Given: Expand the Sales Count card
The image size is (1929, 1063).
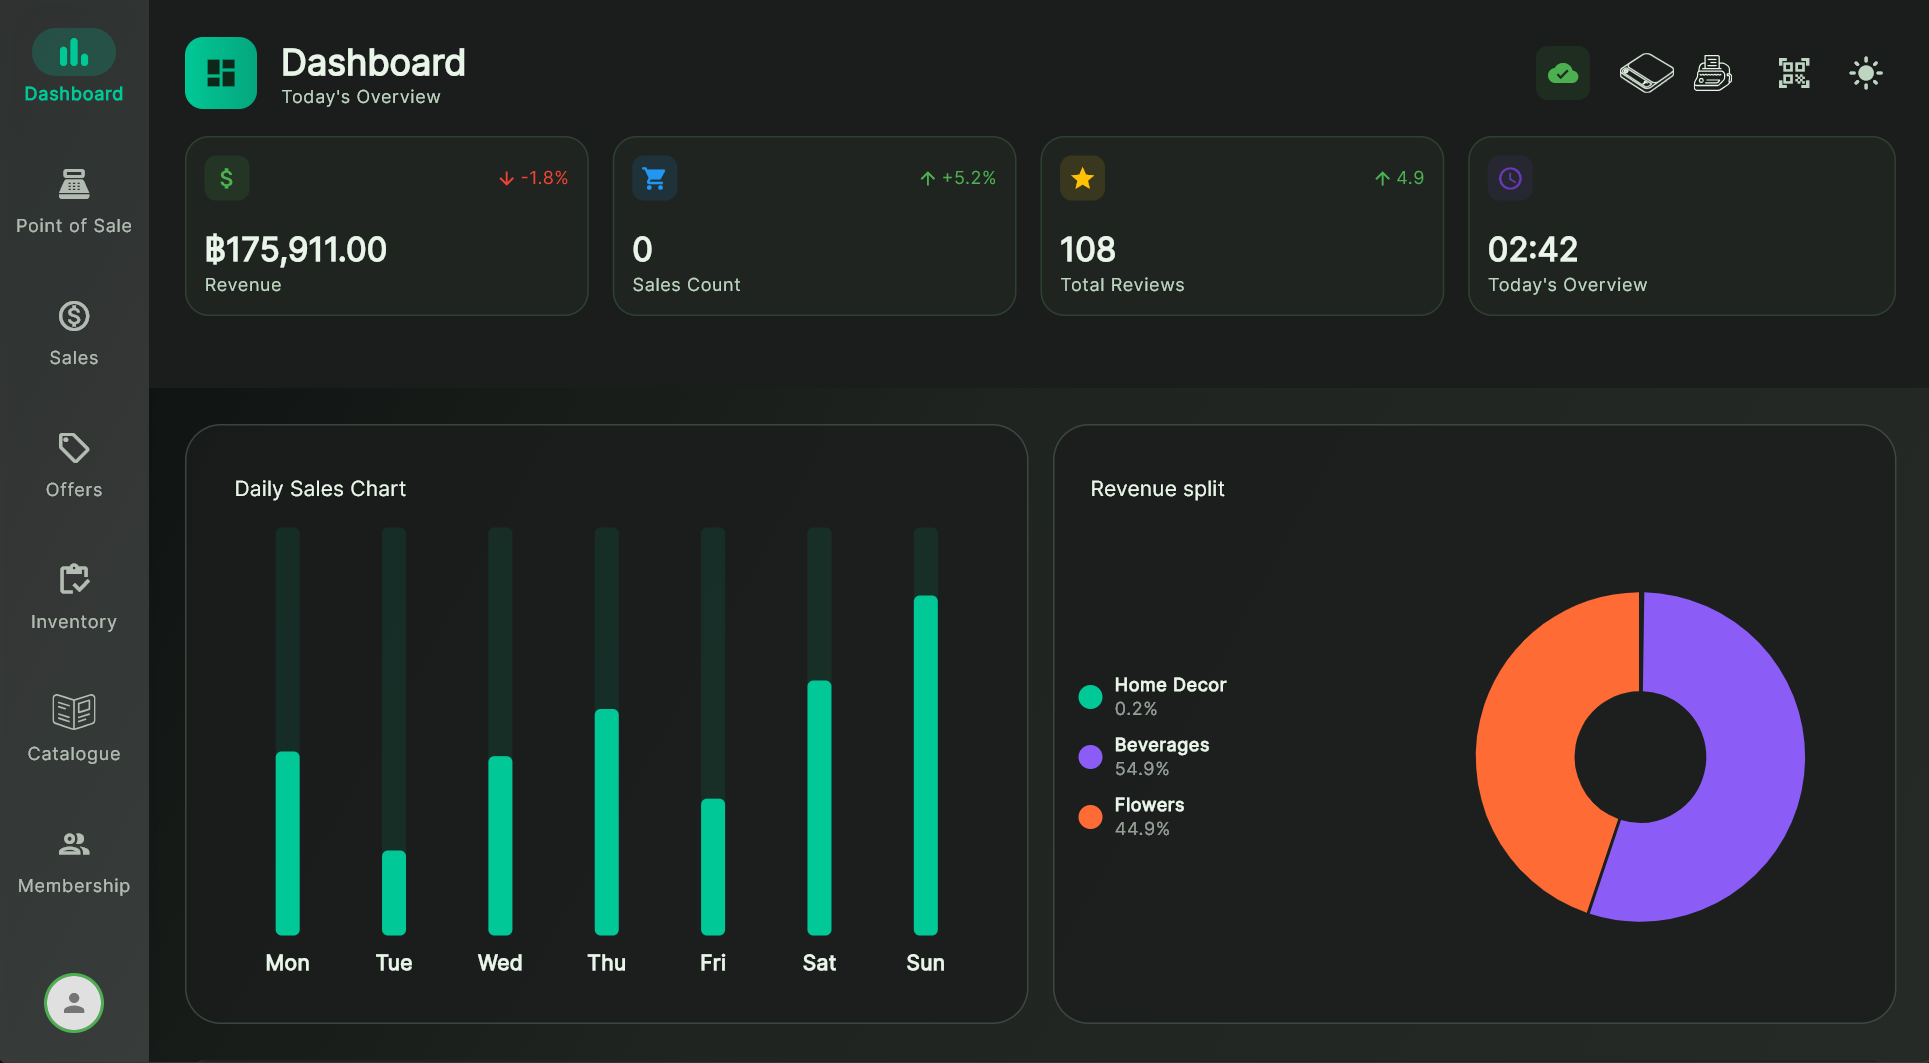Looking at the screenshot, I should click(814, 226).
